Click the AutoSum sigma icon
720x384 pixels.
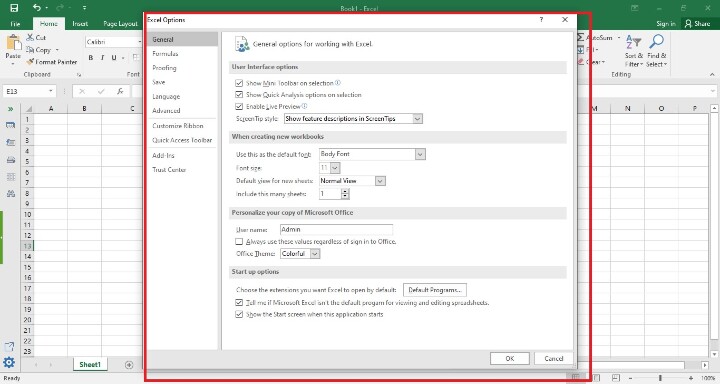click(x=581, y=37)
